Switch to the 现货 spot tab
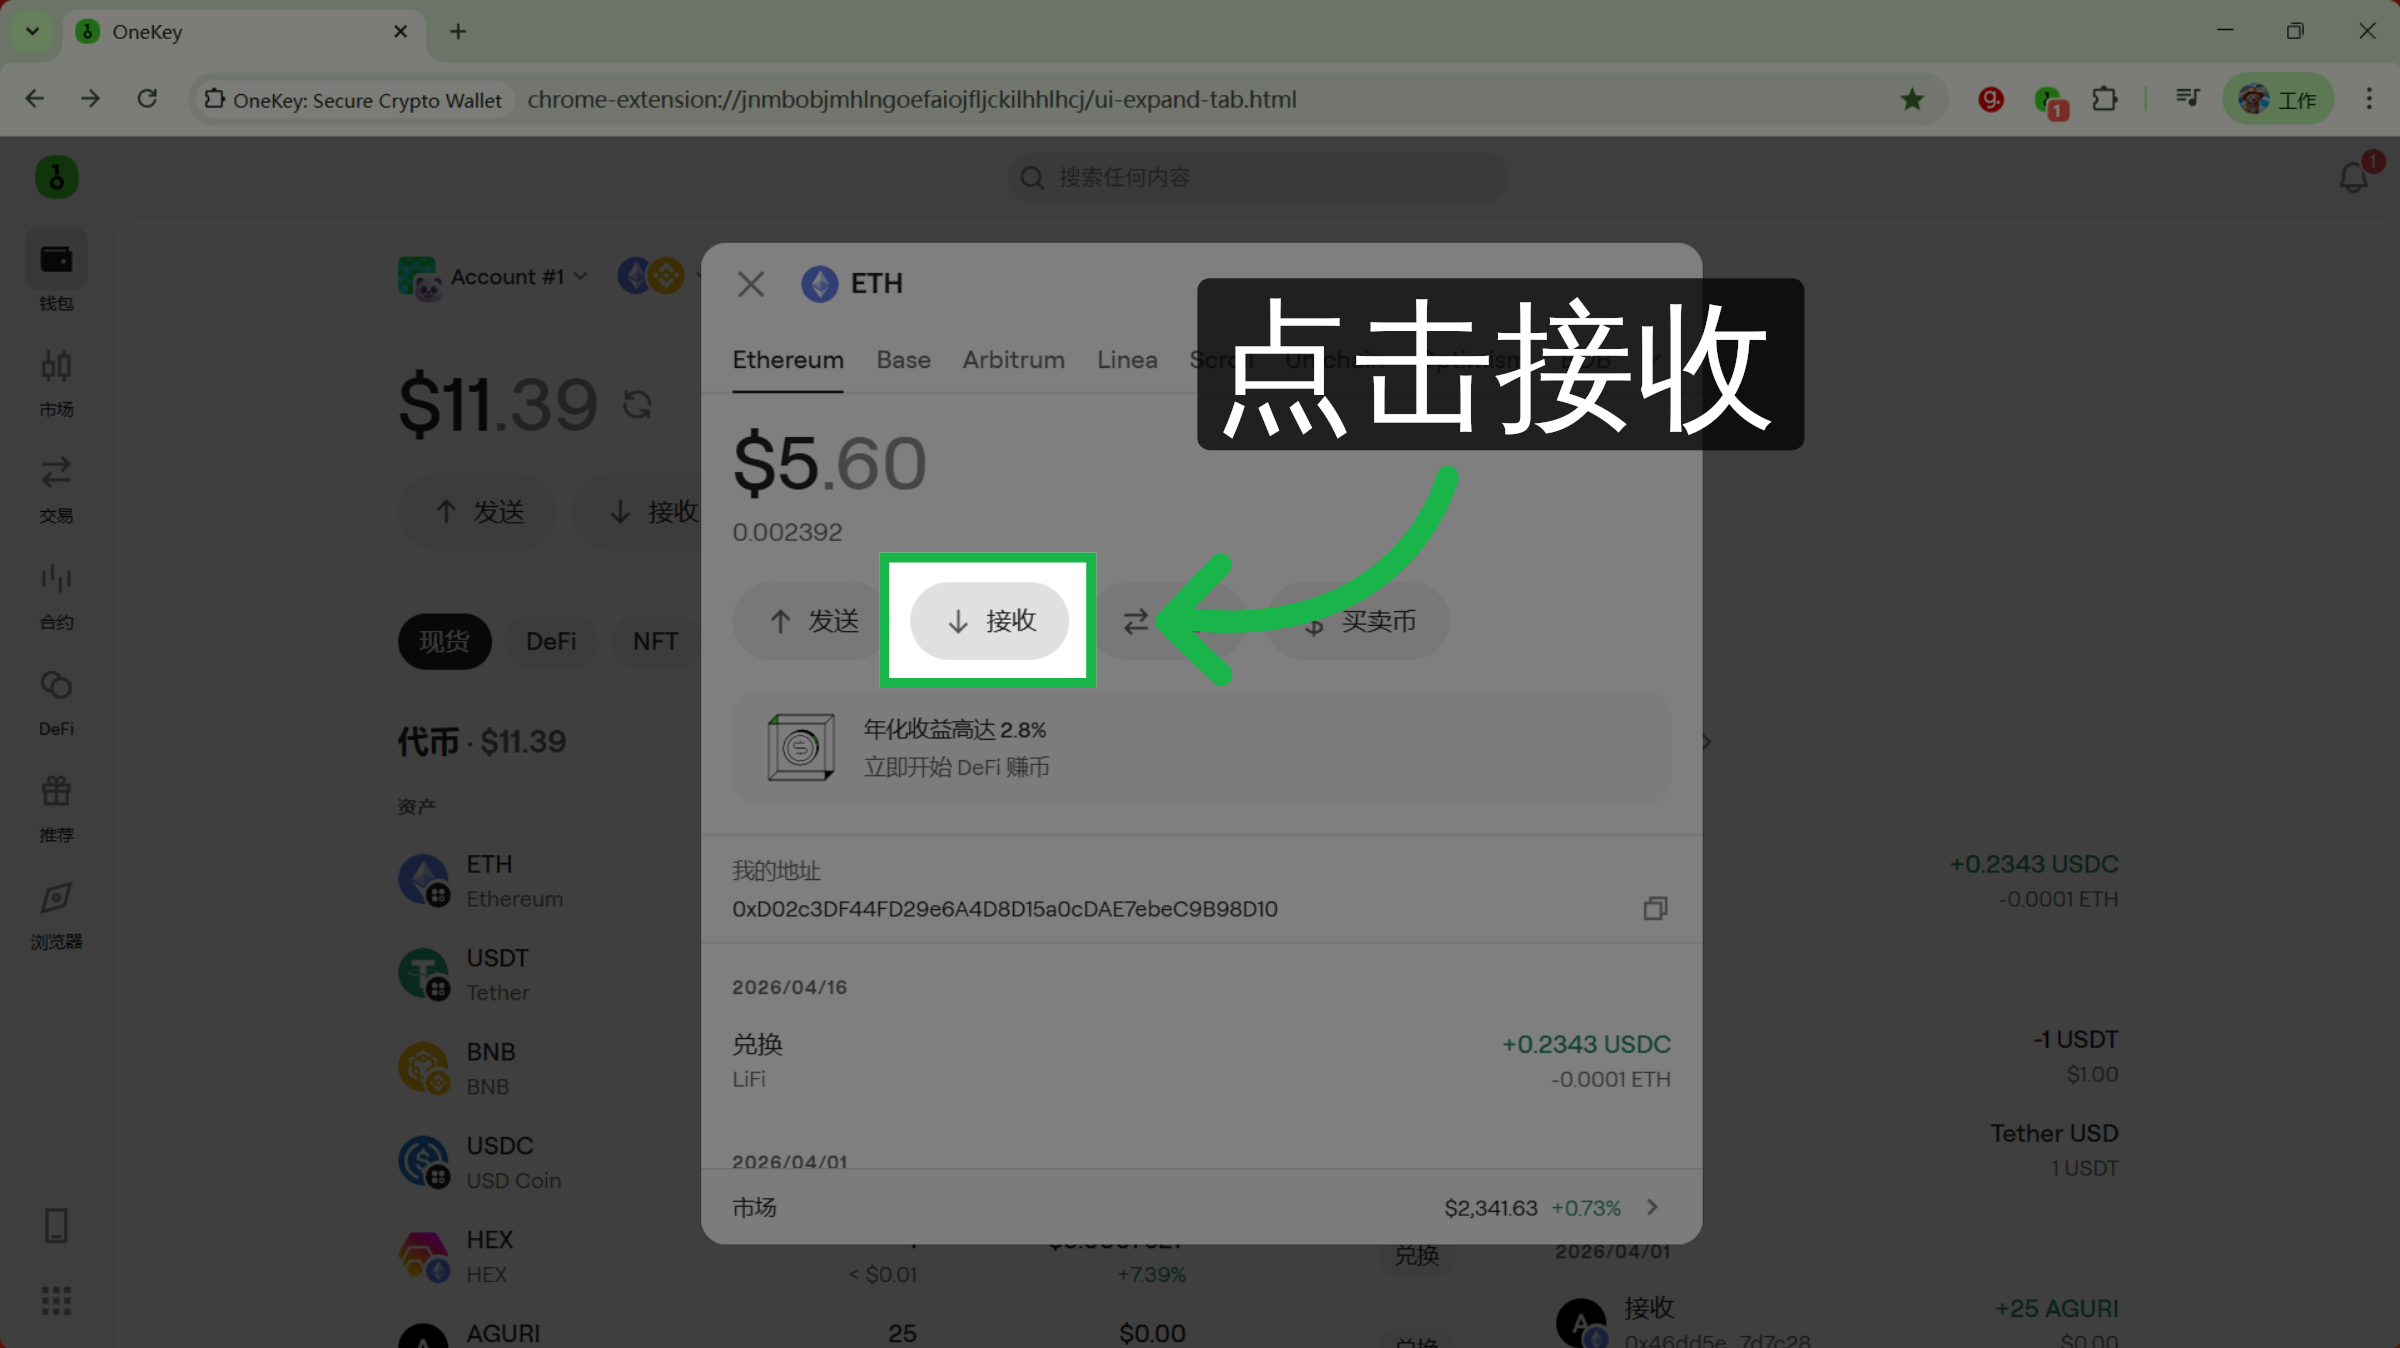This screenshot has height=1348, width=2400. [445, 642]
